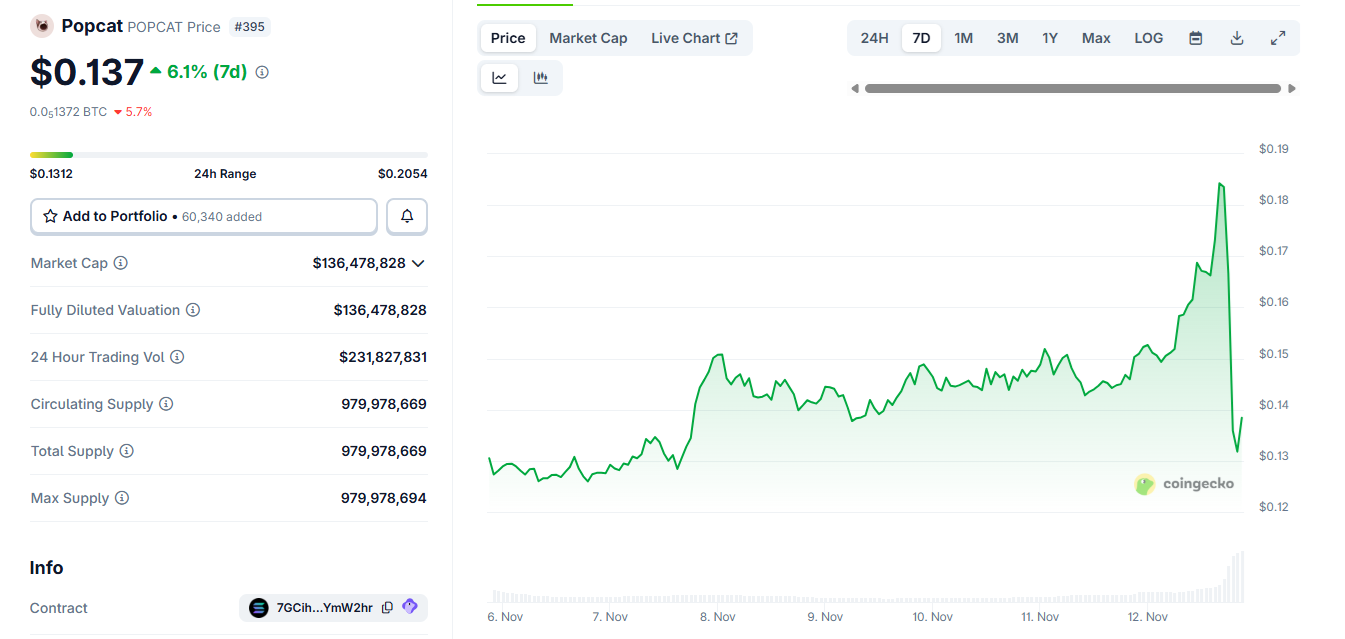Download chart data icon
This screenshot has height=639, width=1345.
click(1237, 38)
